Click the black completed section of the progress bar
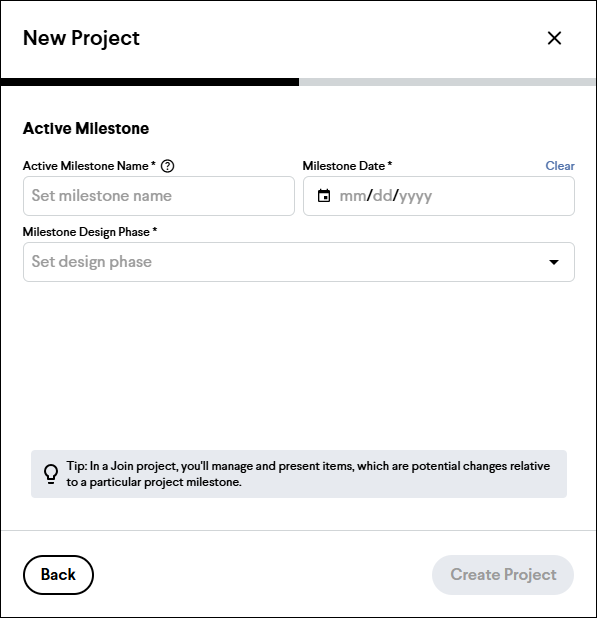Screen dimensions: 597x618 click(150, 82)
